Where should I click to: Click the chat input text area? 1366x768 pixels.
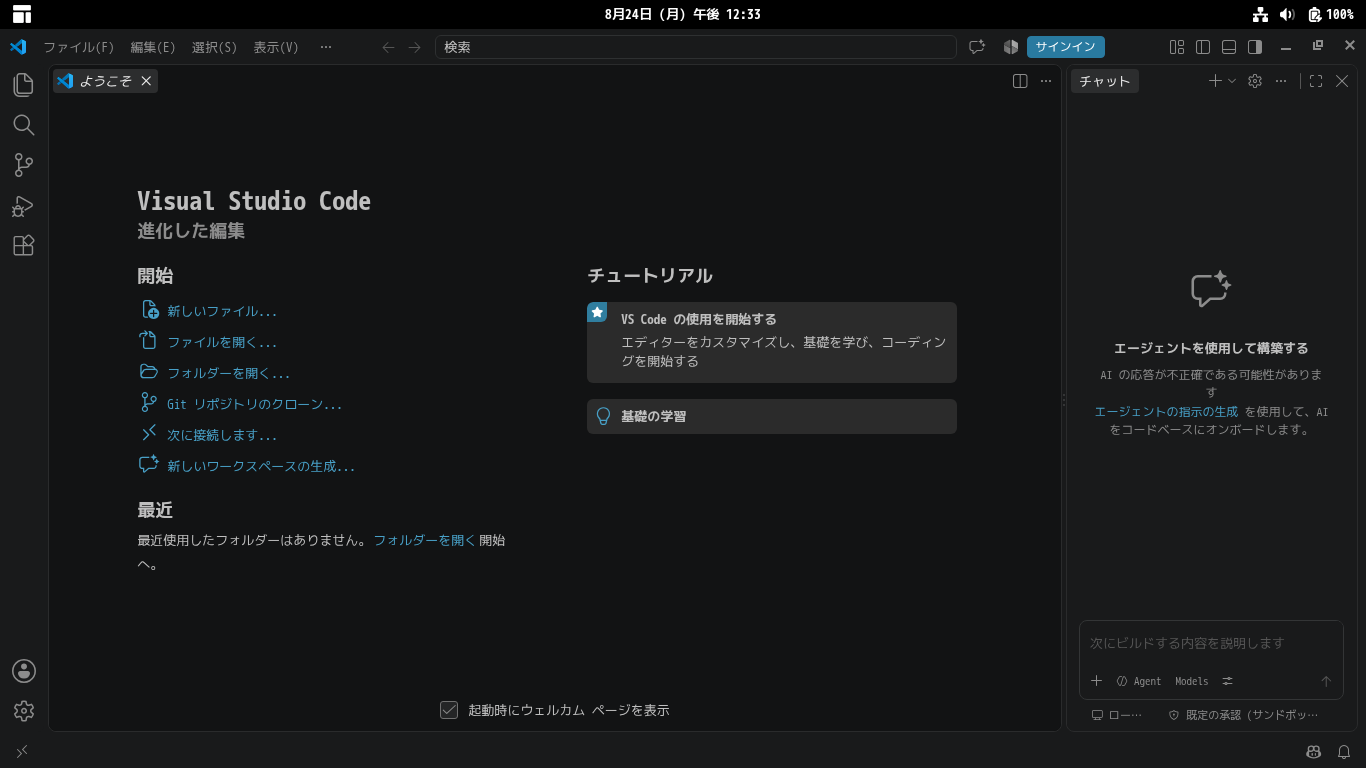[x=1211, y=644]
